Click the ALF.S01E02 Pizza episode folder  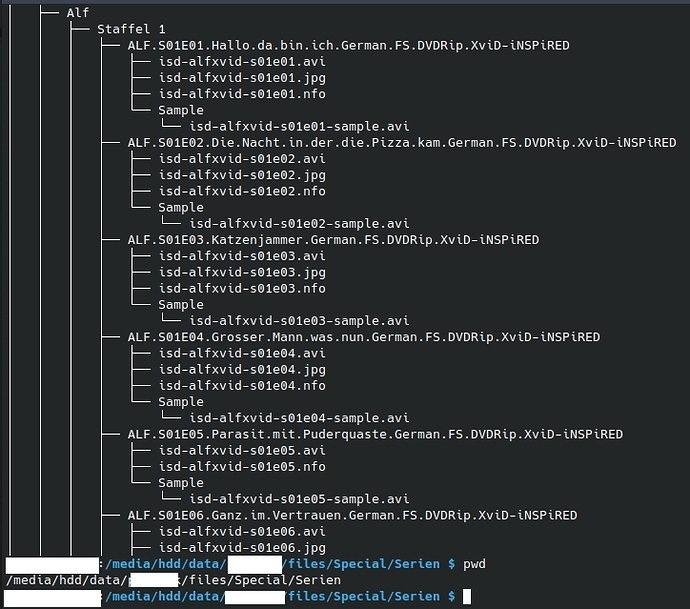pyautogui.click(x=402, y=143)
